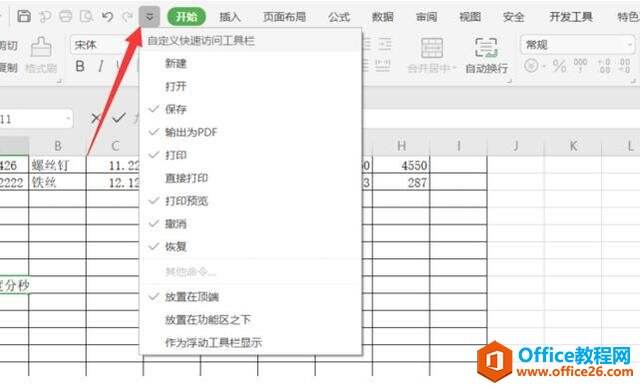640x389 pixels.
Task: Select 作为浮动工具栏显示 option
Action: (251, 342)
